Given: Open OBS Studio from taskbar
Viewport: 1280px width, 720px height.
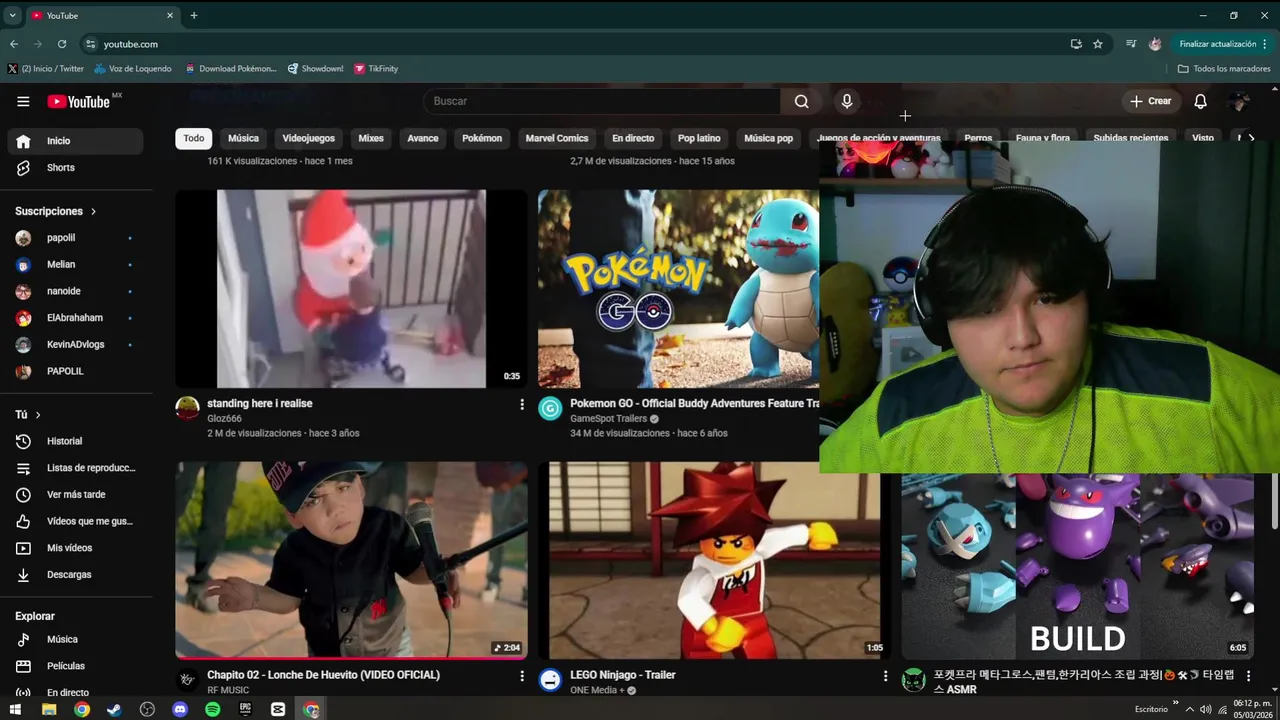Looking at the screenshot, I should 147,709.
